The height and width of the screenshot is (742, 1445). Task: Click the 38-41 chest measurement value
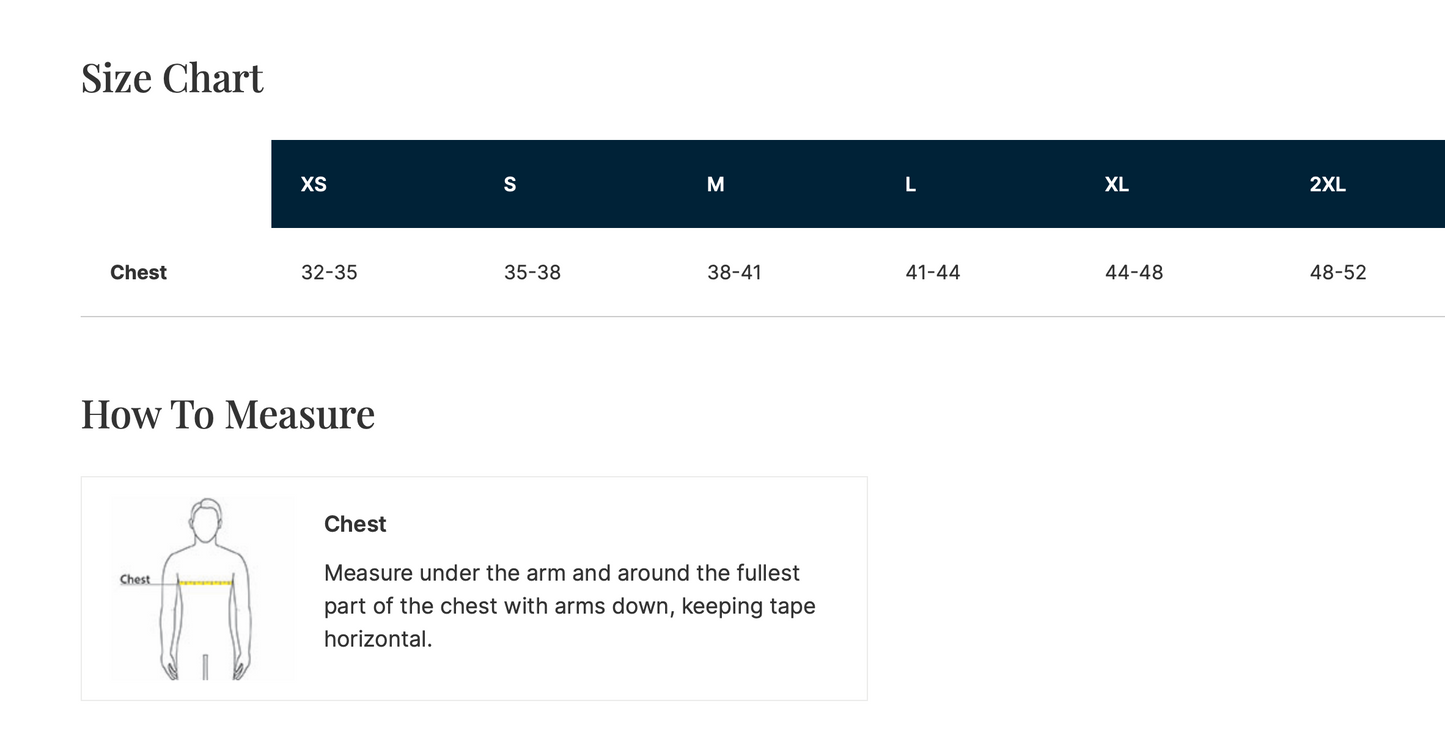pos(734,273)
